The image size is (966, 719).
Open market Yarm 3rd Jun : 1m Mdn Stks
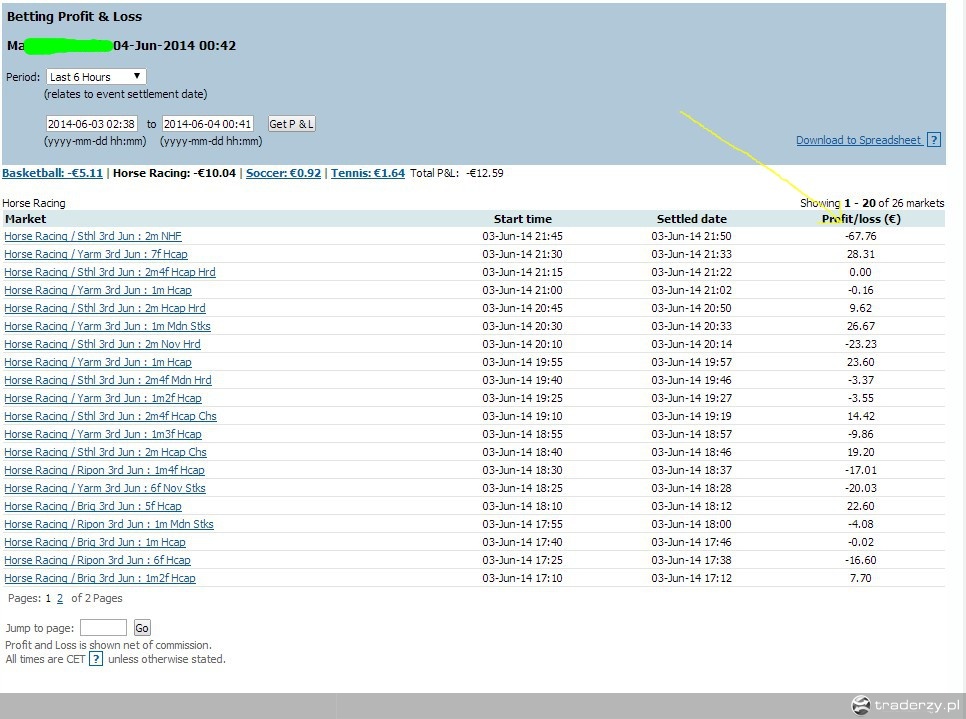(107, 326)
